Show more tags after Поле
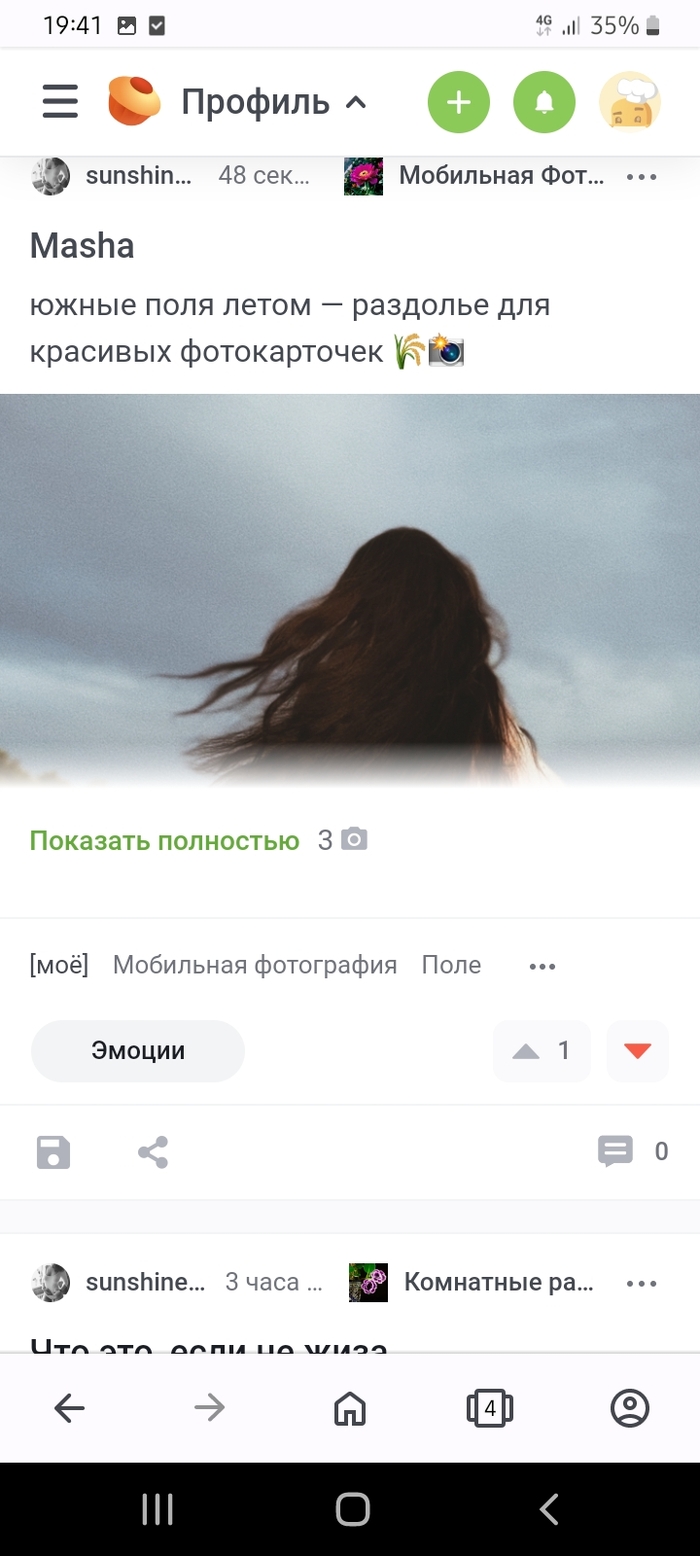The height and width of the screenshot is (1556, 700). (542, 966)
